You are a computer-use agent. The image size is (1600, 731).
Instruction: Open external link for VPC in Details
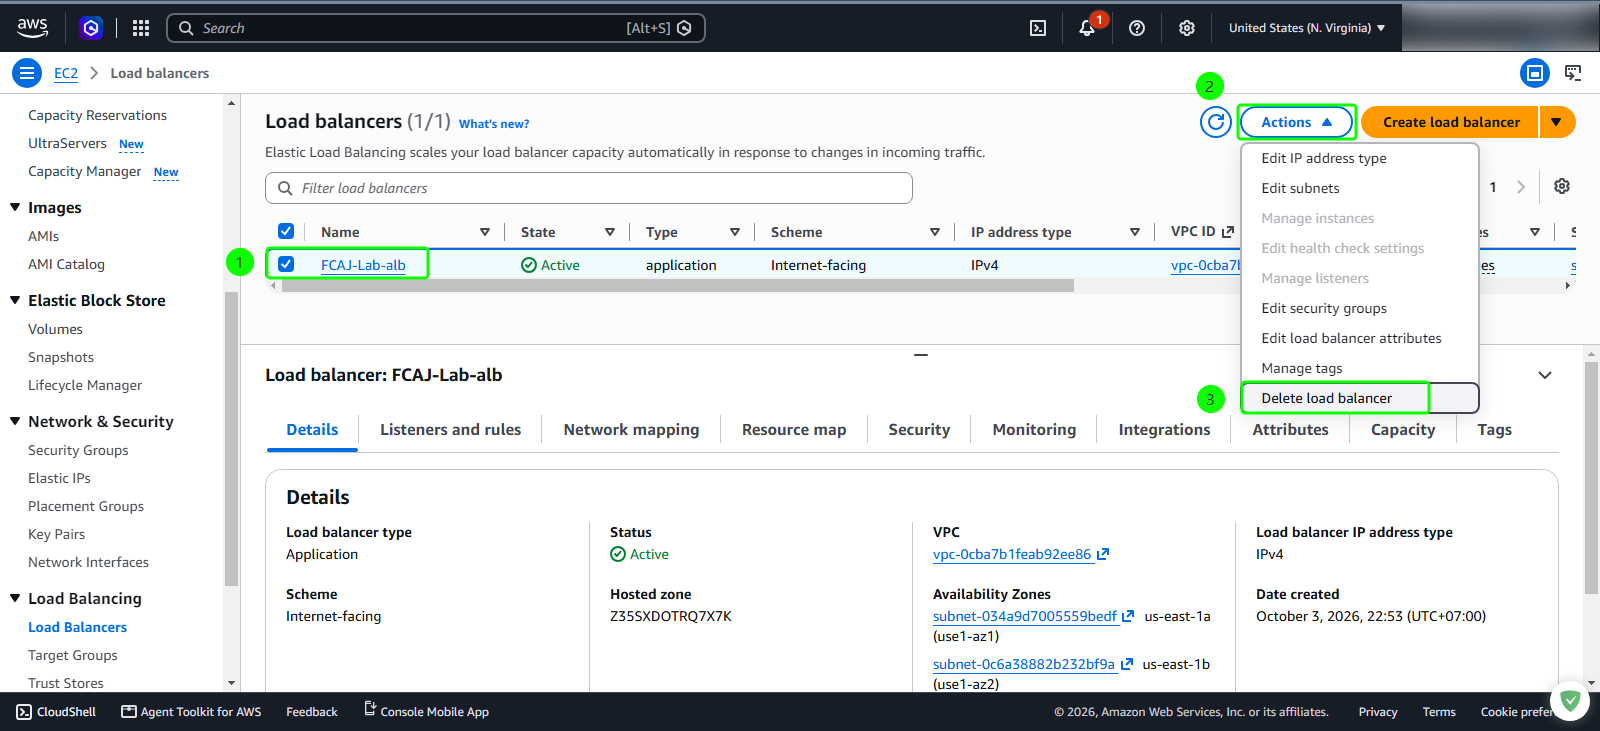pos(1103,554)
